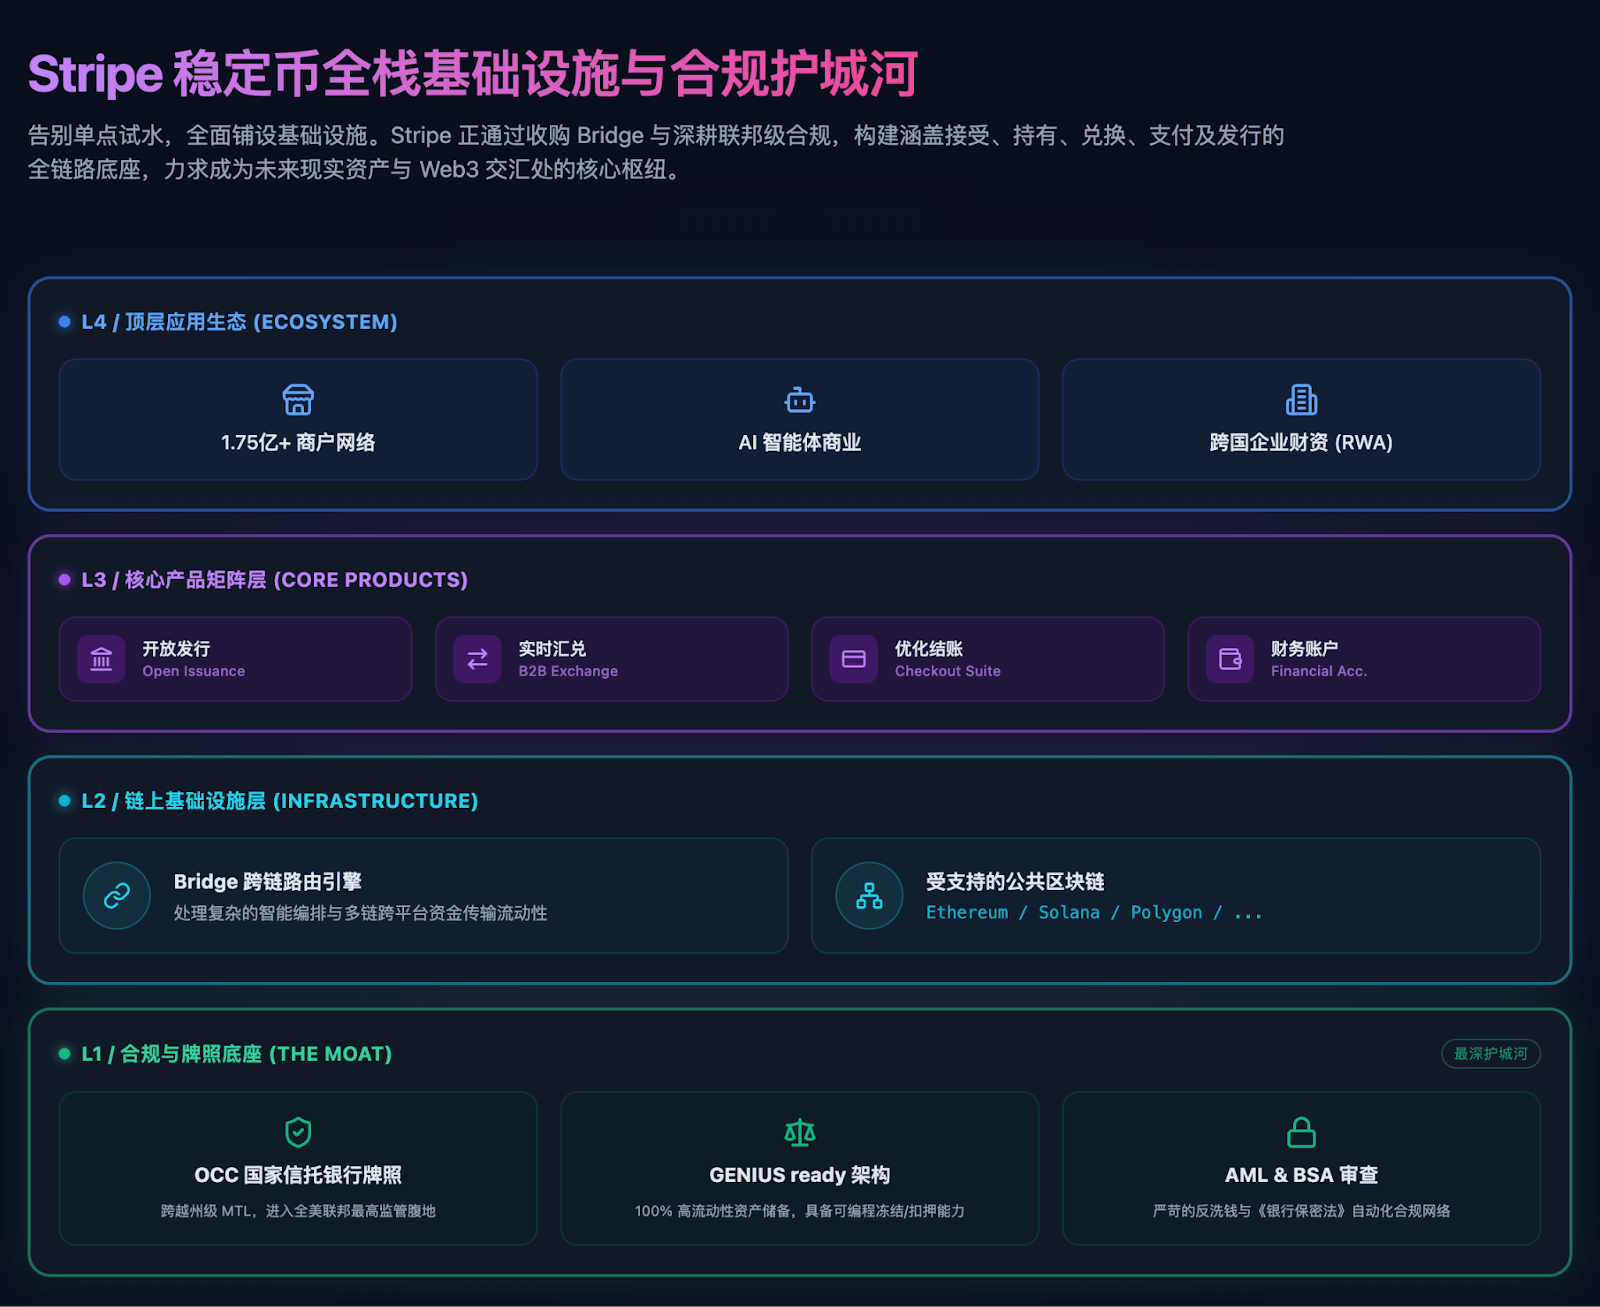Click the 实时汇兑 product title
The height and width of the screenshot is (1307, 1600).
pyautogui.click(x=552, y=649)
